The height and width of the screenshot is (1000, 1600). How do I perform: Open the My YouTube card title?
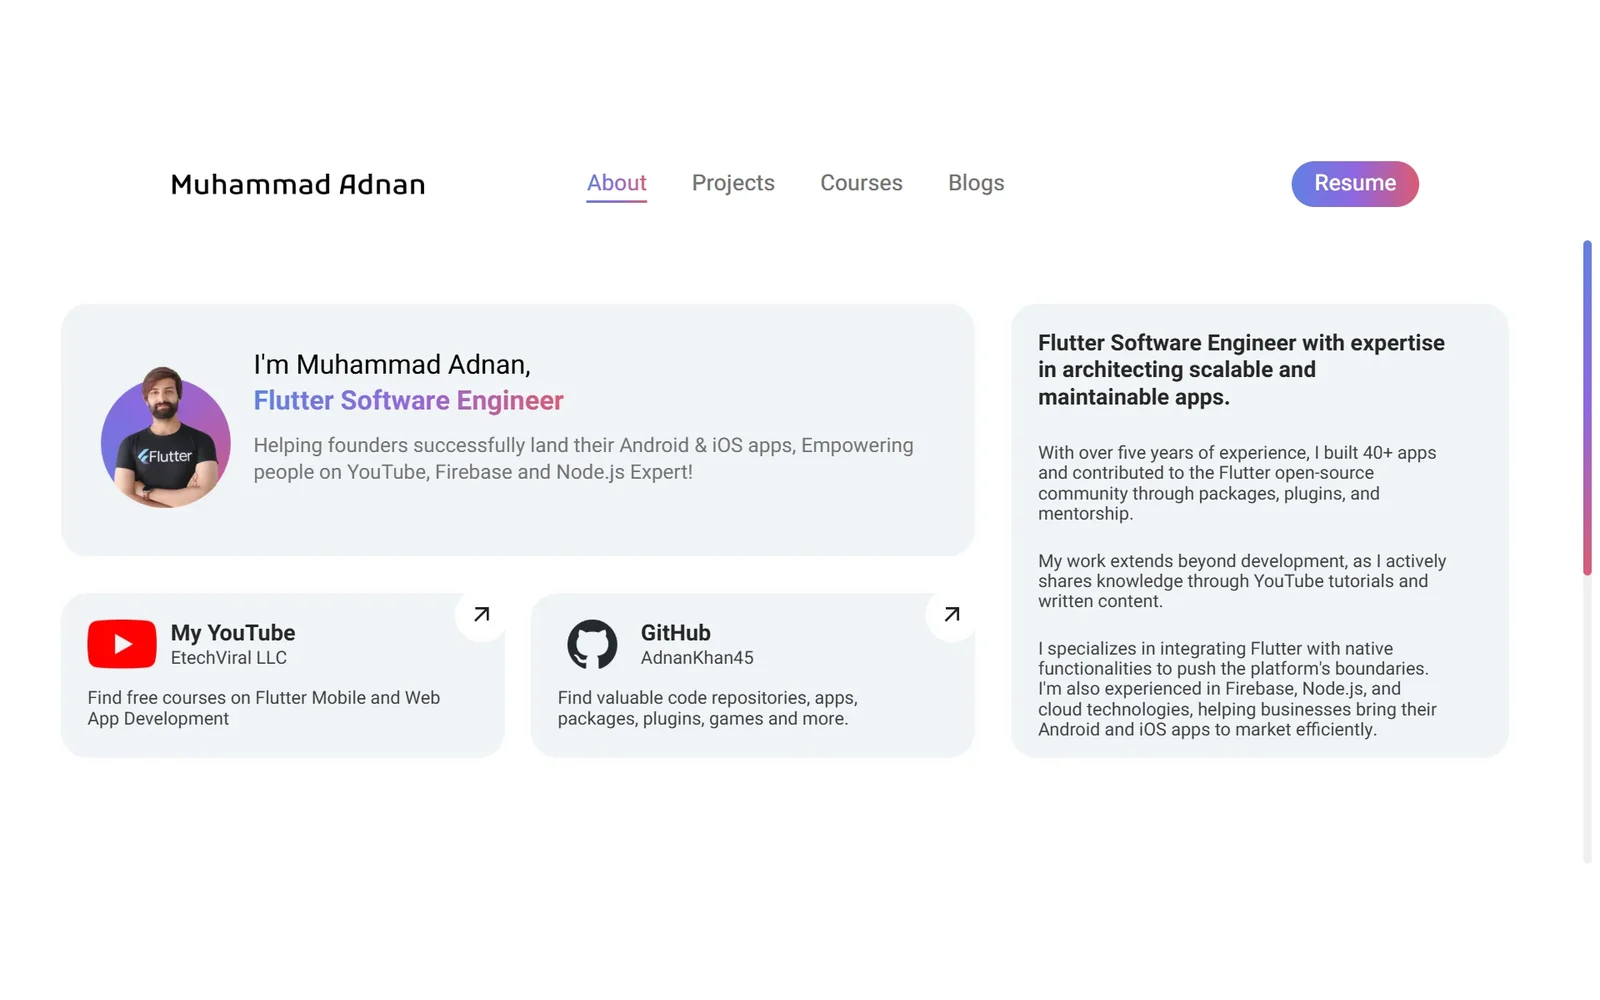click(233, 633)
